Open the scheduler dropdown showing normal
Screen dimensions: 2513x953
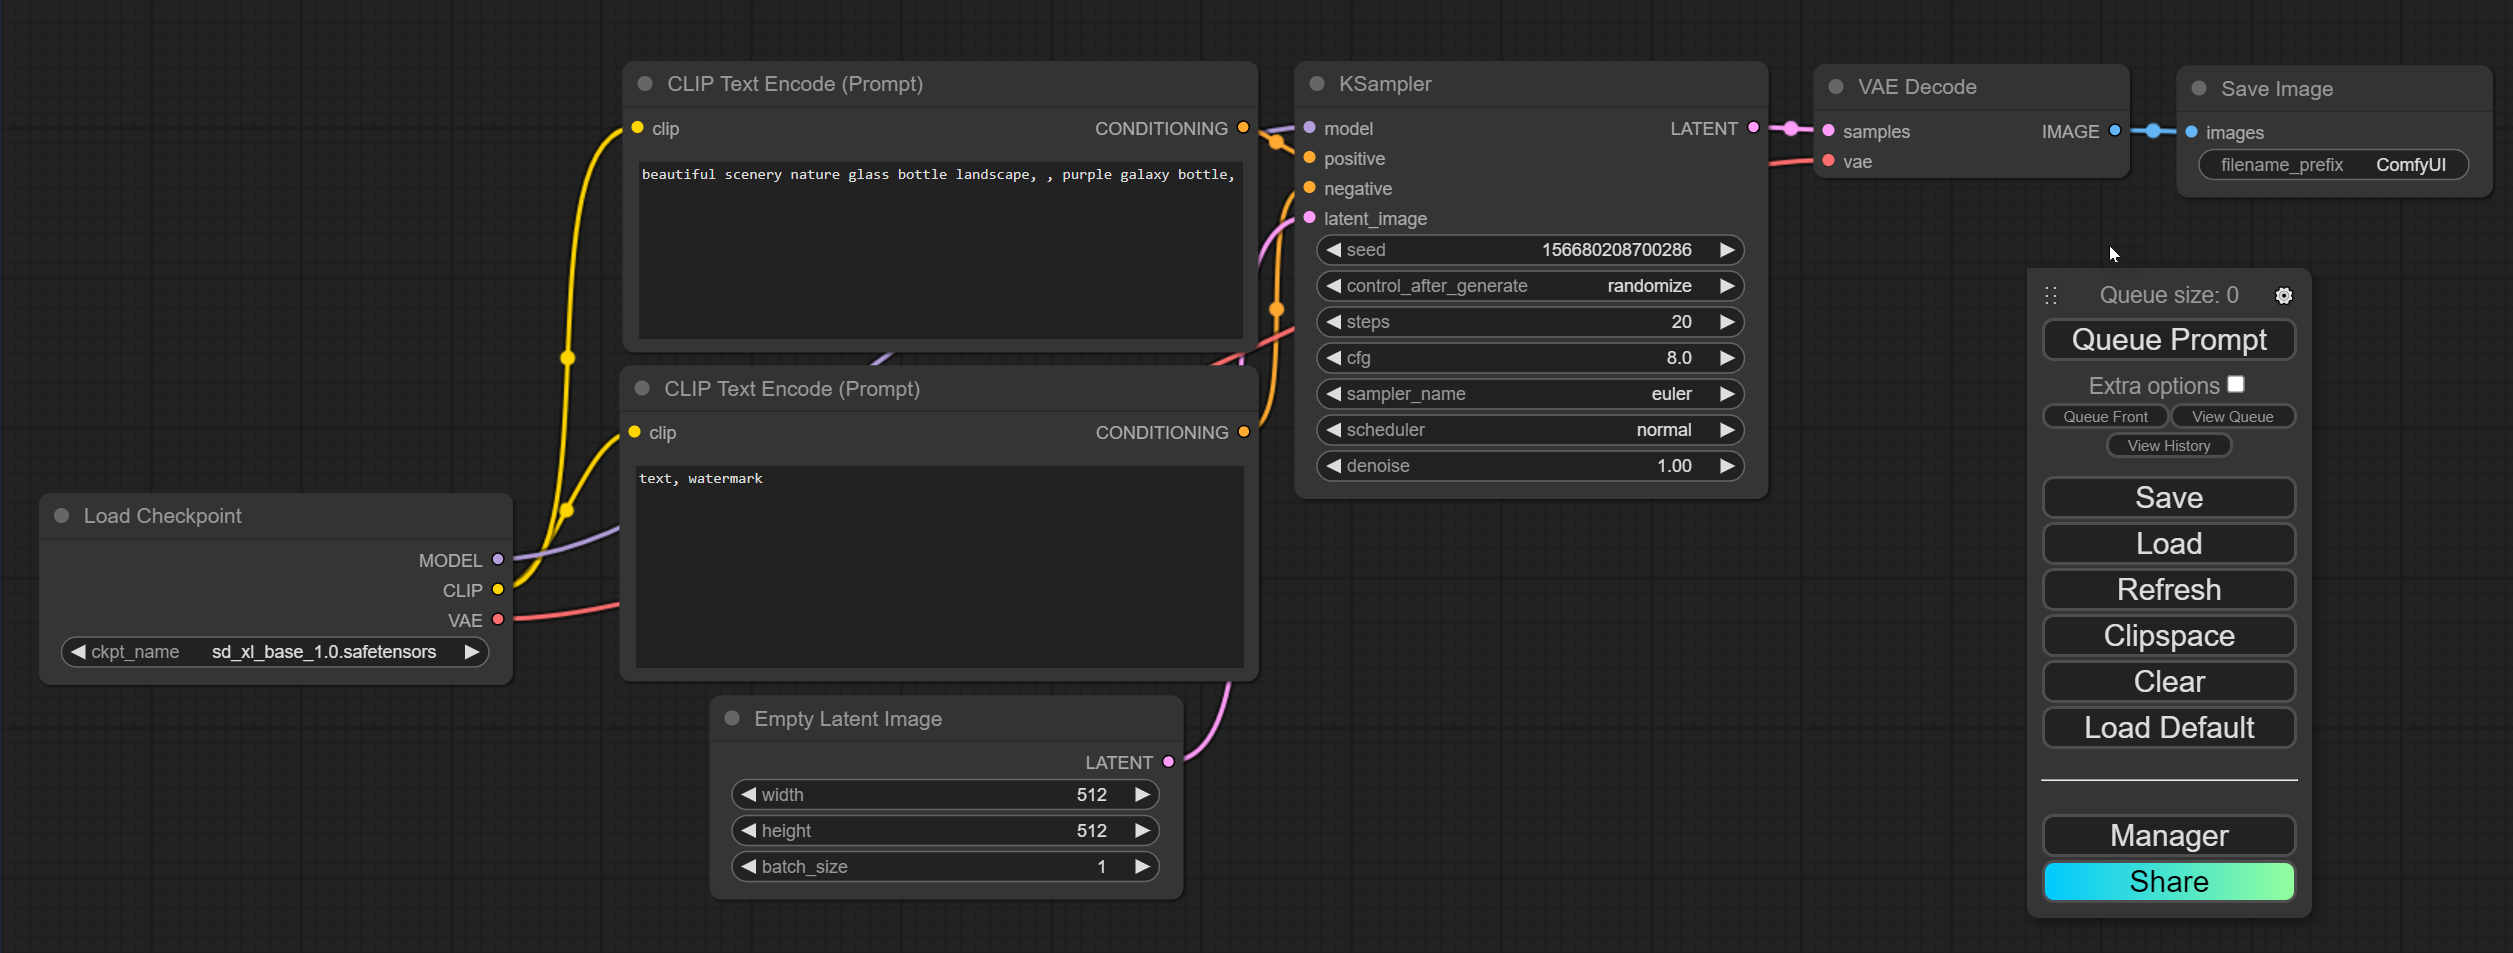[x=1530, y=430]
